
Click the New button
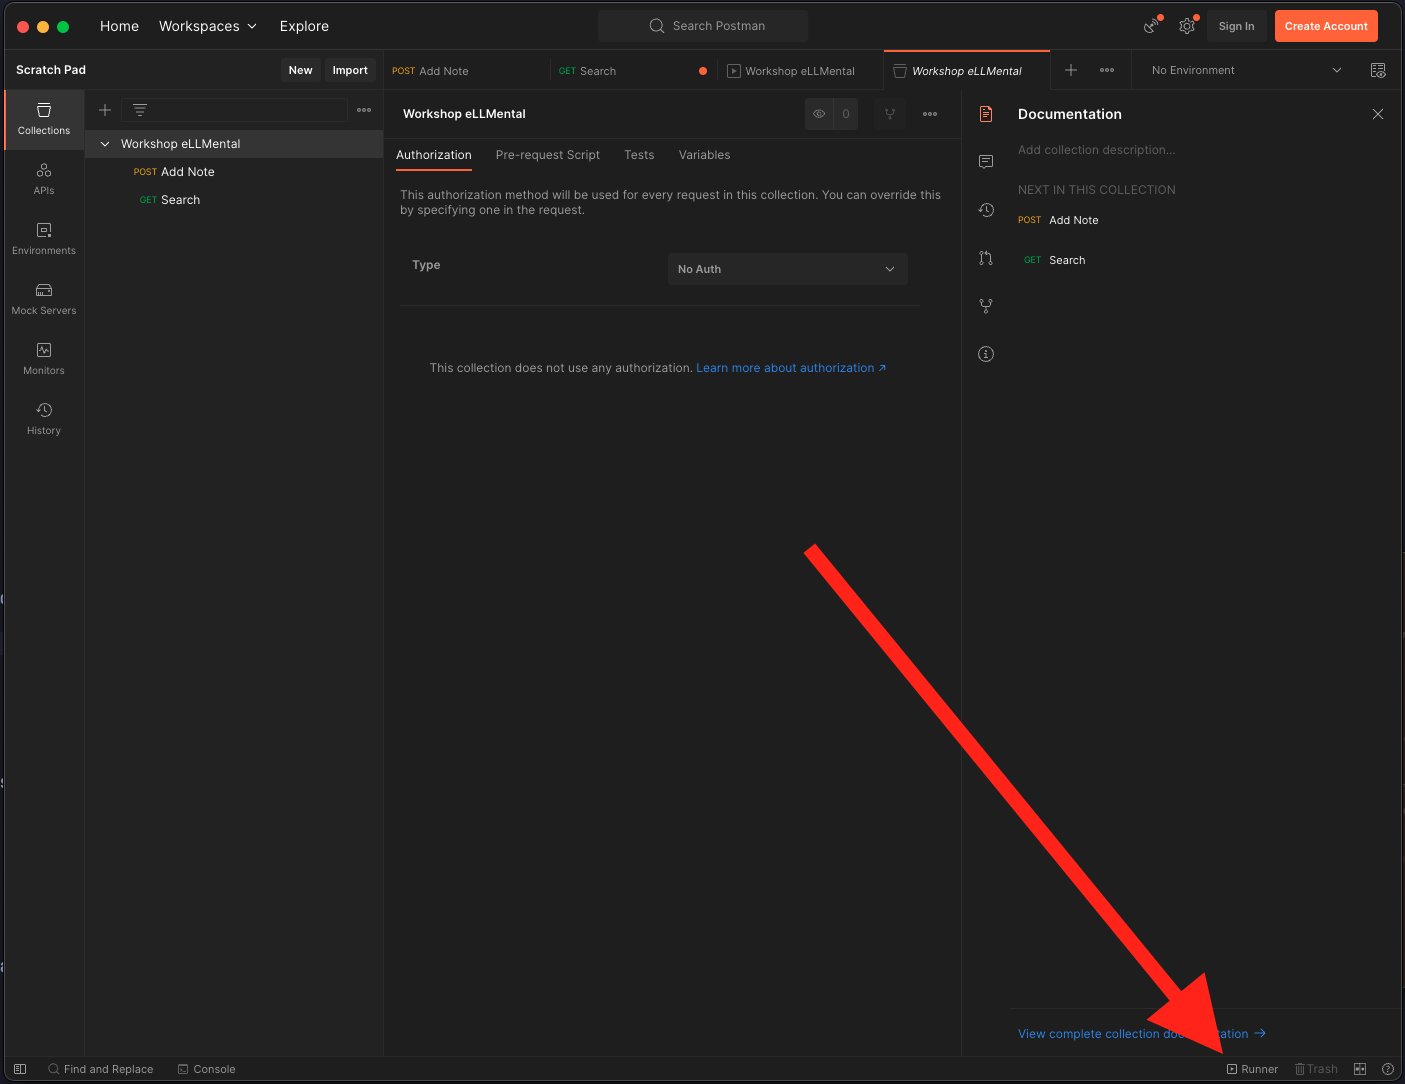pos(300,70)
